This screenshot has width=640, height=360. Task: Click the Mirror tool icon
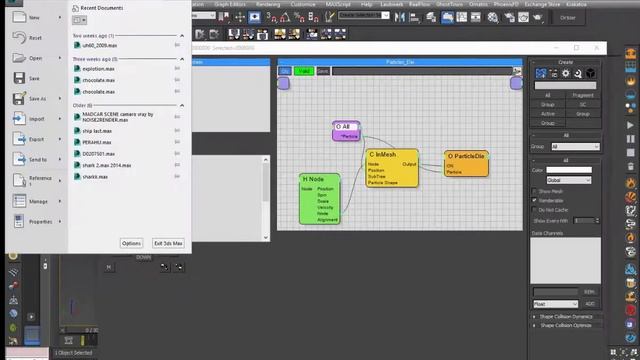coord(400,17)
